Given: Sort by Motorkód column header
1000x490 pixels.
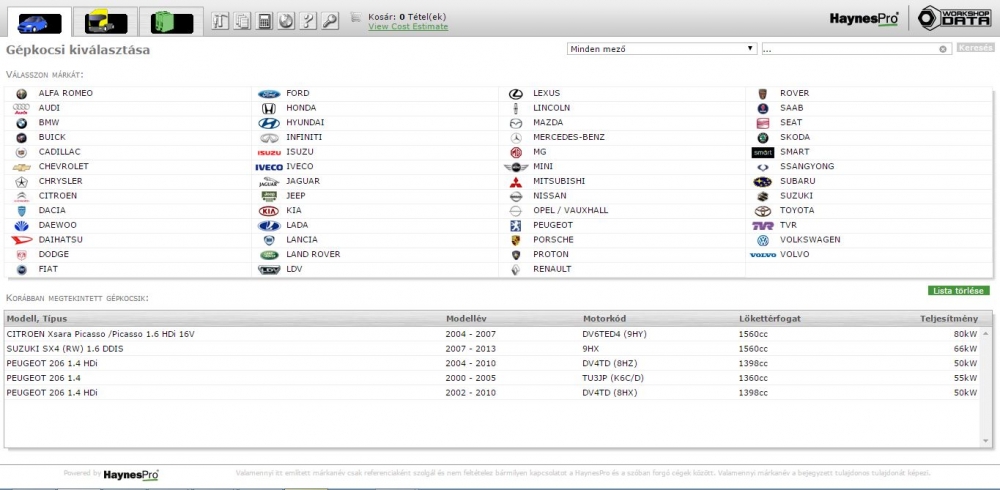Looking at the screenshot, I should click(604, 318).
